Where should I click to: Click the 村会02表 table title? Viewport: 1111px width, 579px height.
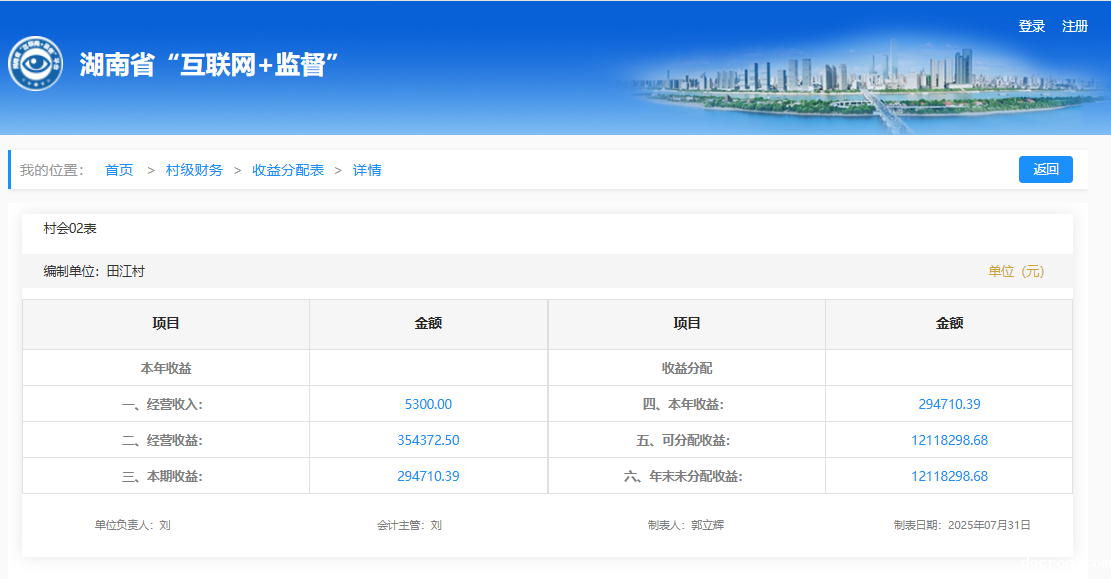point(70,229)
